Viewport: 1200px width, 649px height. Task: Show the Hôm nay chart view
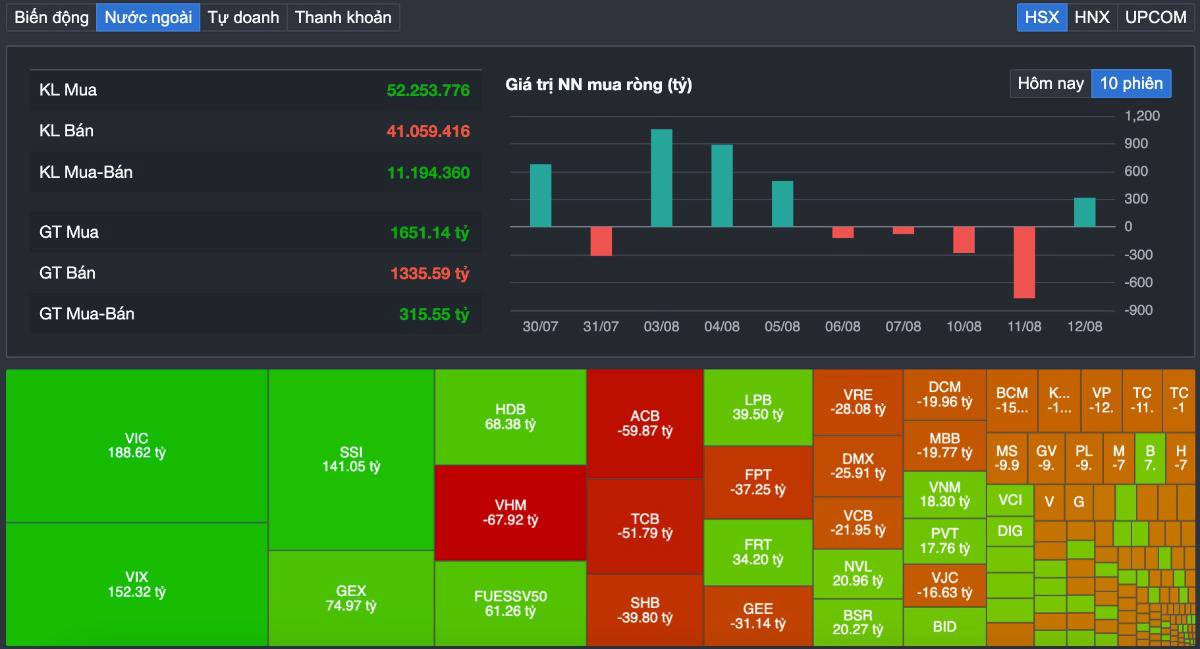tap(1051, 83)
